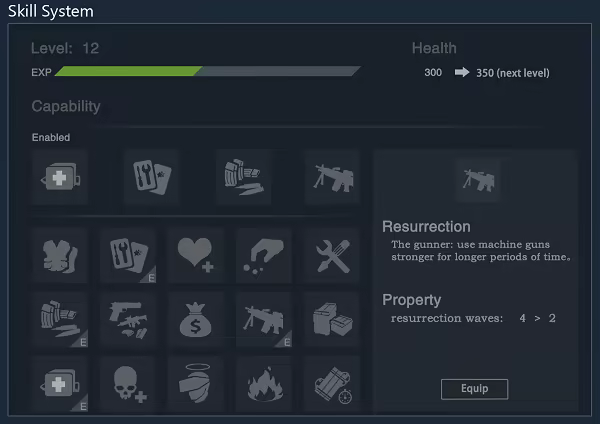Choose the money bag skill
This screenshot has height=424, width=600.
(x=196, y=320)
